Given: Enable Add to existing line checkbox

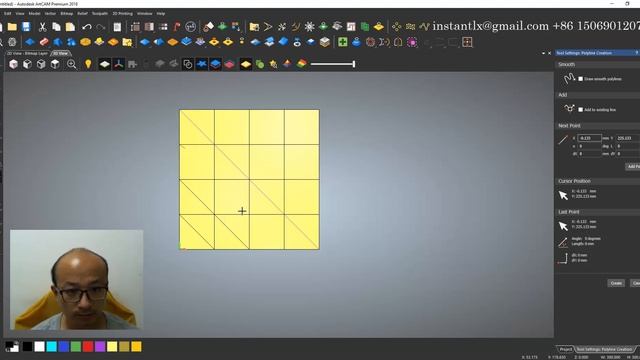Looking at the screenshot, I should (x=580, y=109).
